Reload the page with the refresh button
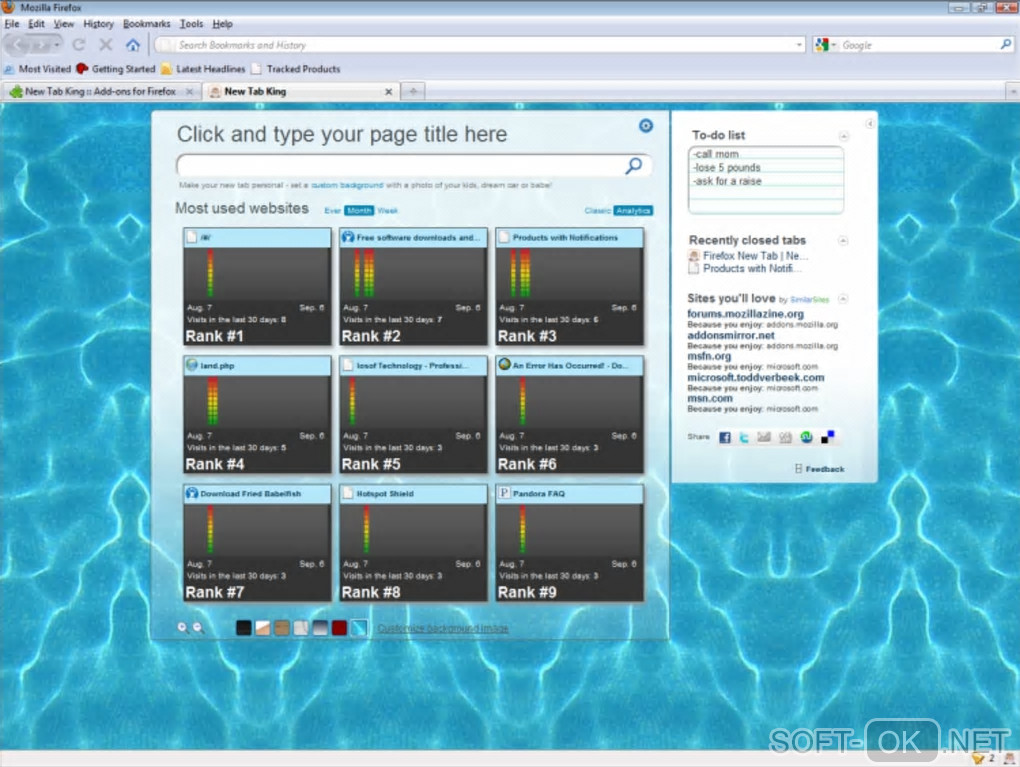The image size is (1020, 767). point(79,45)
